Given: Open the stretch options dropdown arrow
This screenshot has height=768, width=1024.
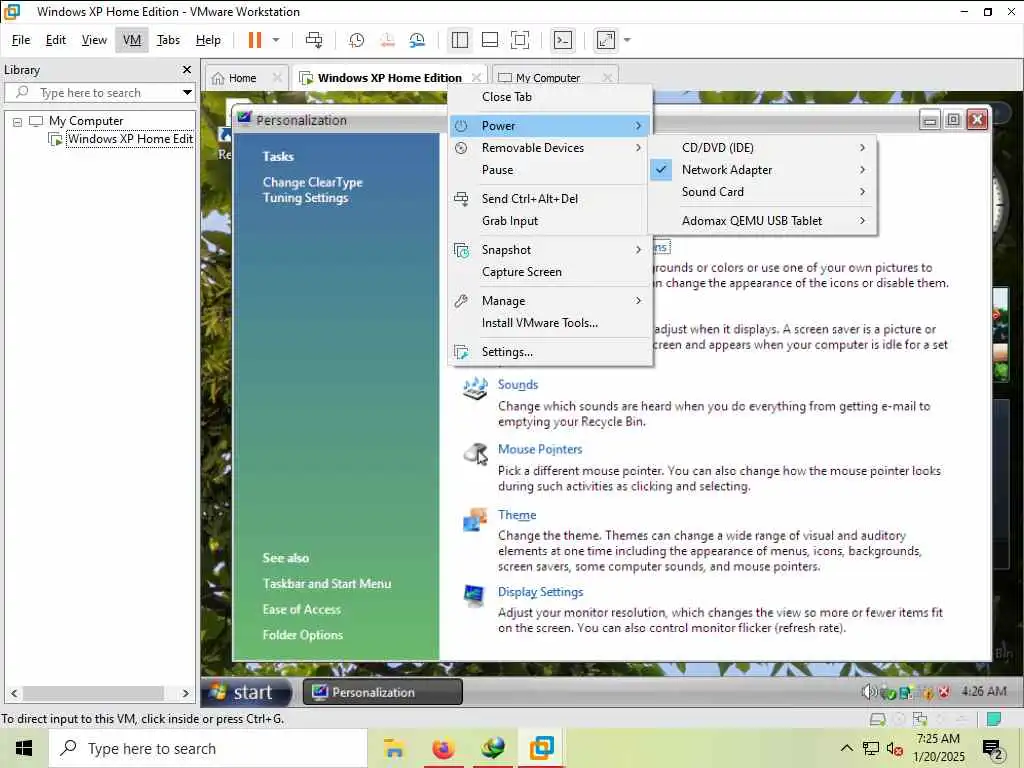Looking at the screenshot, I should pos(627,40).
